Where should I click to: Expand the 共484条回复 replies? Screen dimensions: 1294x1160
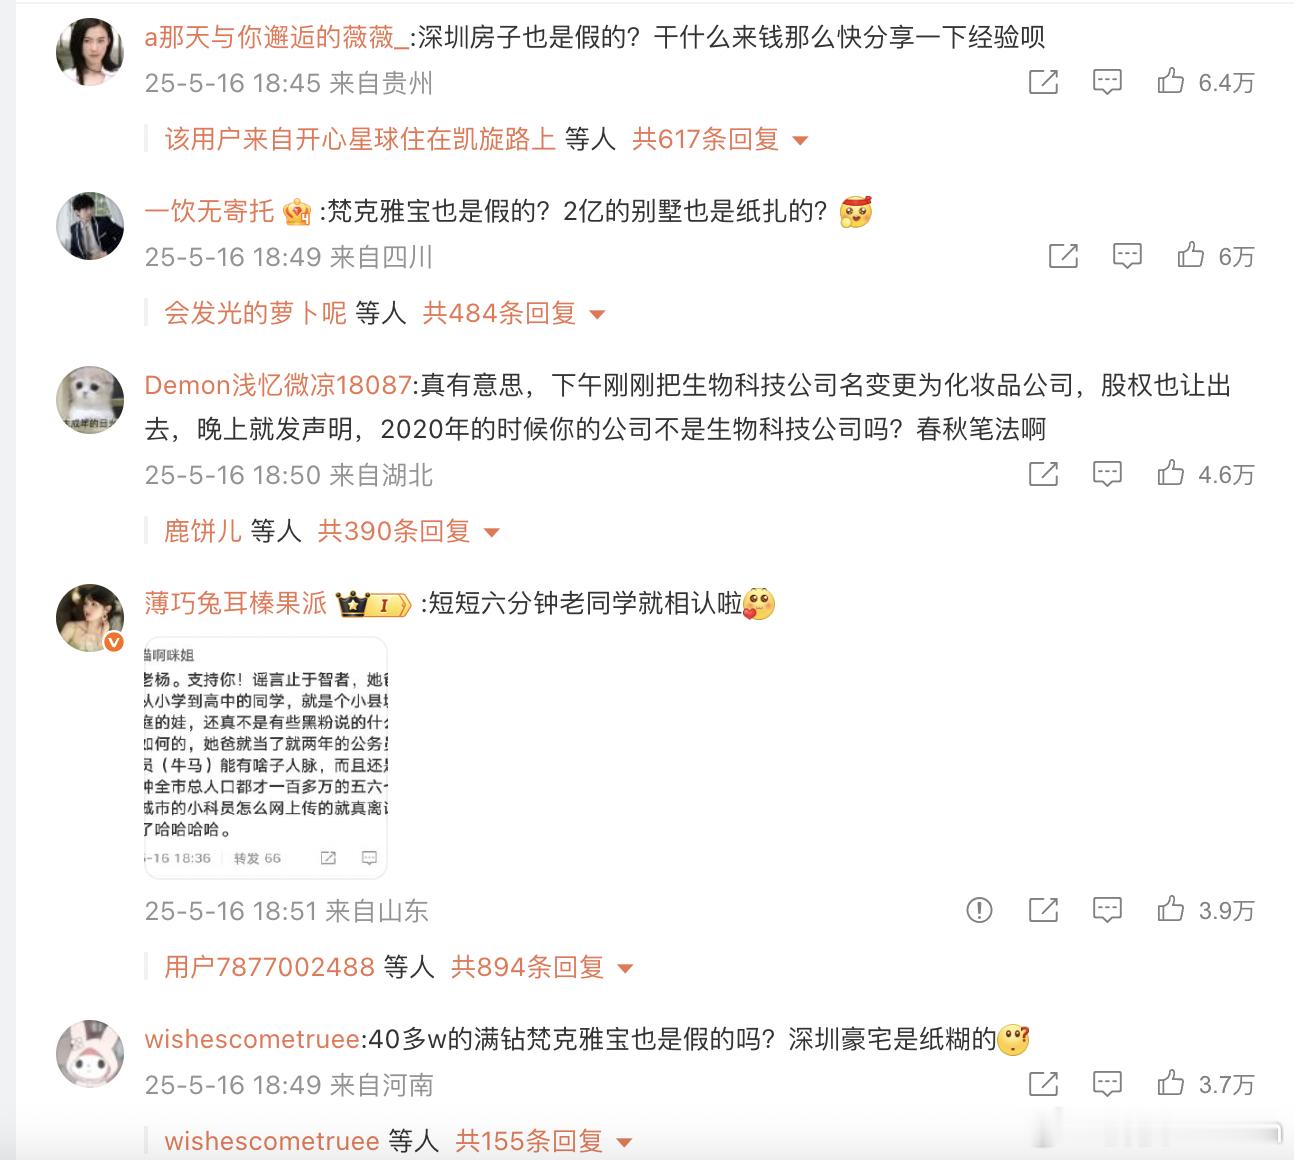tap(514, 313)
